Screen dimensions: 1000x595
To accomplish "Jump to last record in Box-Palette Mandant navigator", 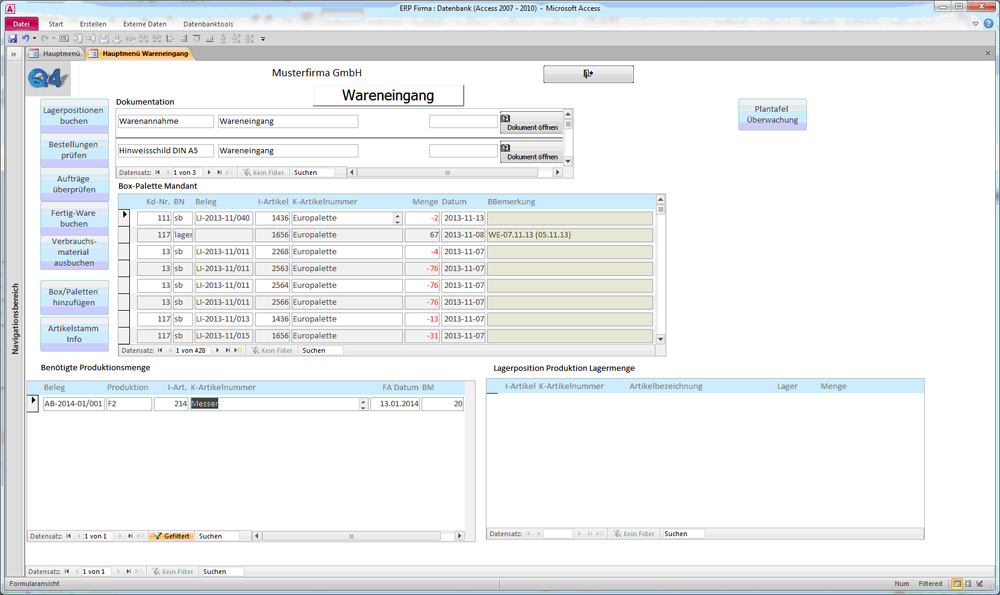I will (x=228, y=350).
